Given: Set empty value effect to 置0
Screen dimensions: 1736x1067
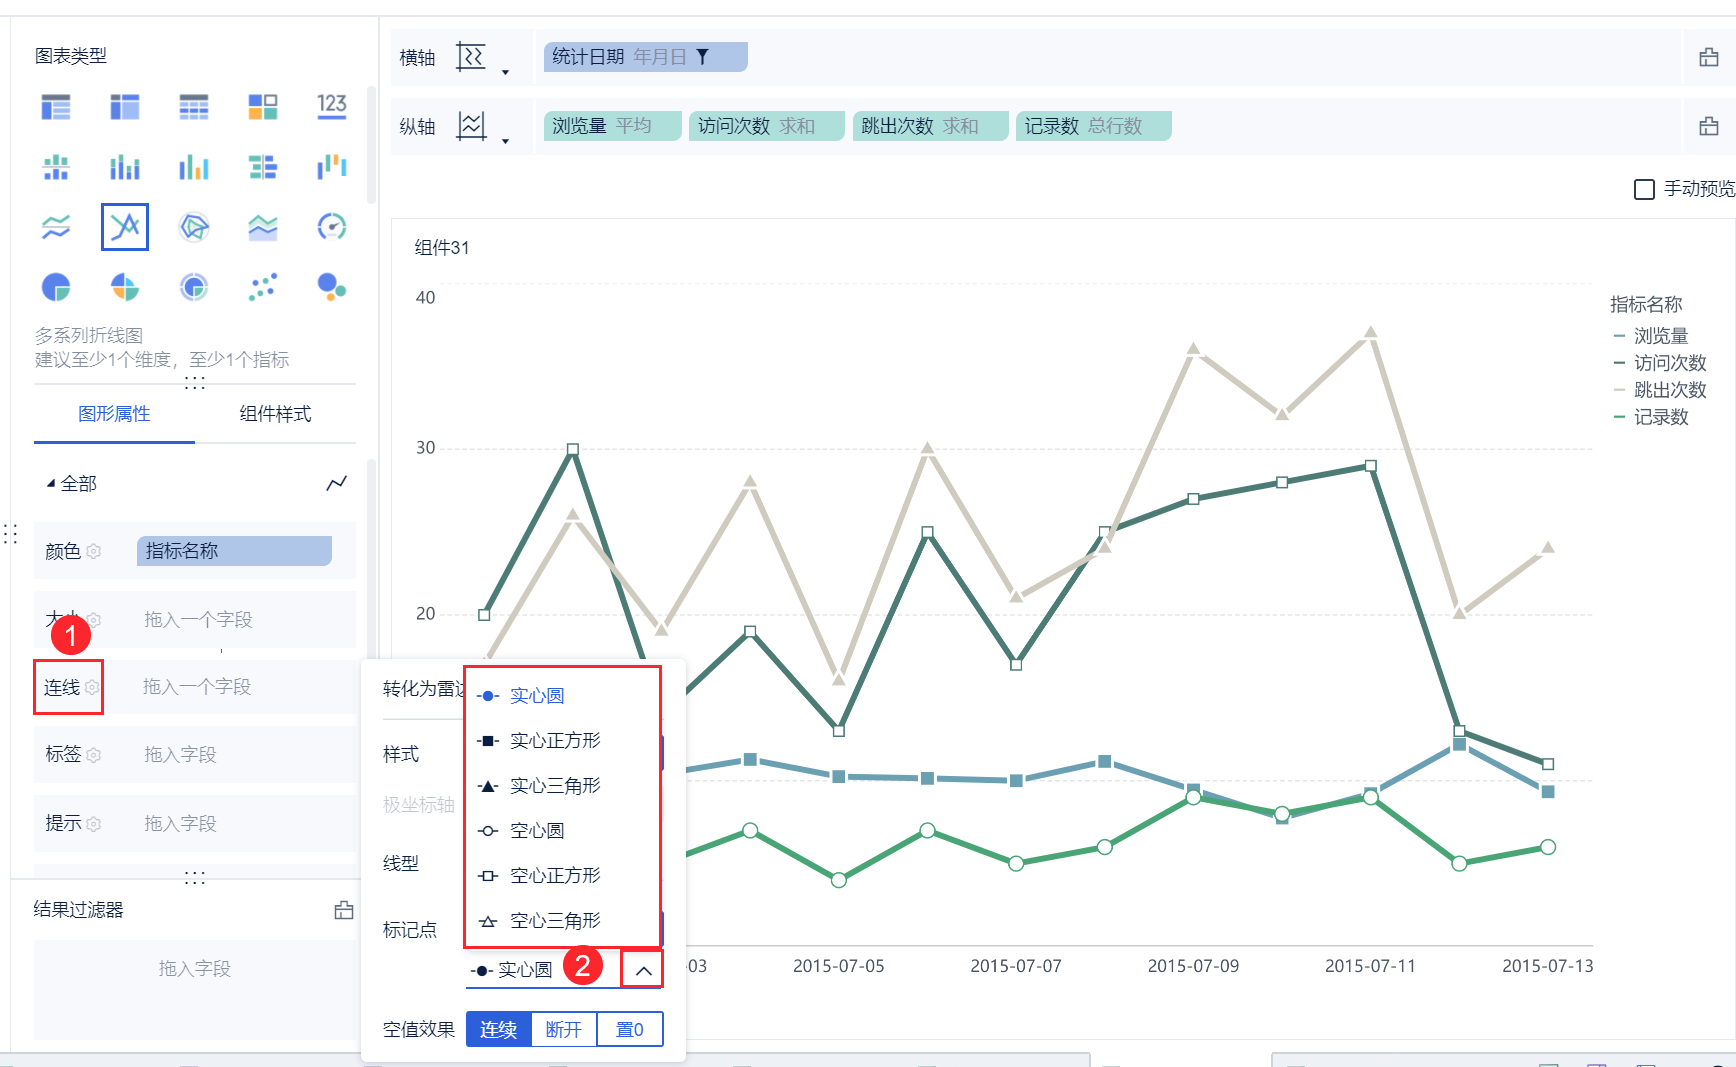Looking at the screenshot, I should pyautogui.click(x=629, y=1029).
